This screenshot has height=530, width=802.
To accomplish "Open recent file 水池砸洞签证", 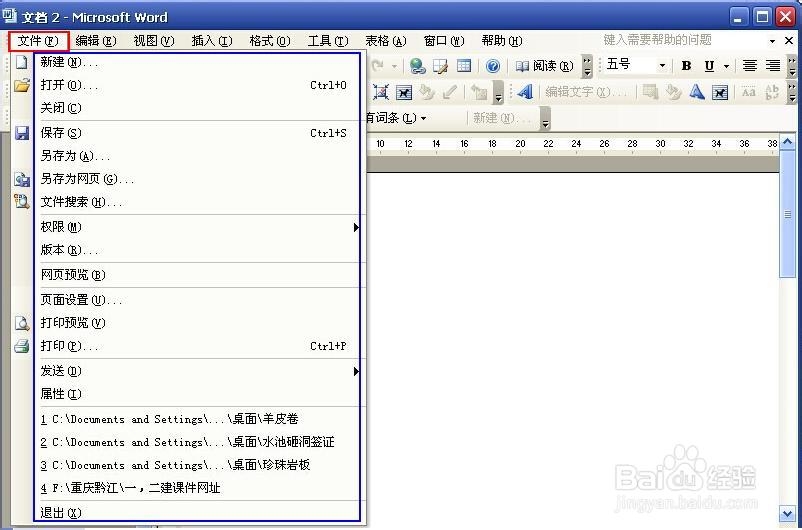I will tap(197, 442).
